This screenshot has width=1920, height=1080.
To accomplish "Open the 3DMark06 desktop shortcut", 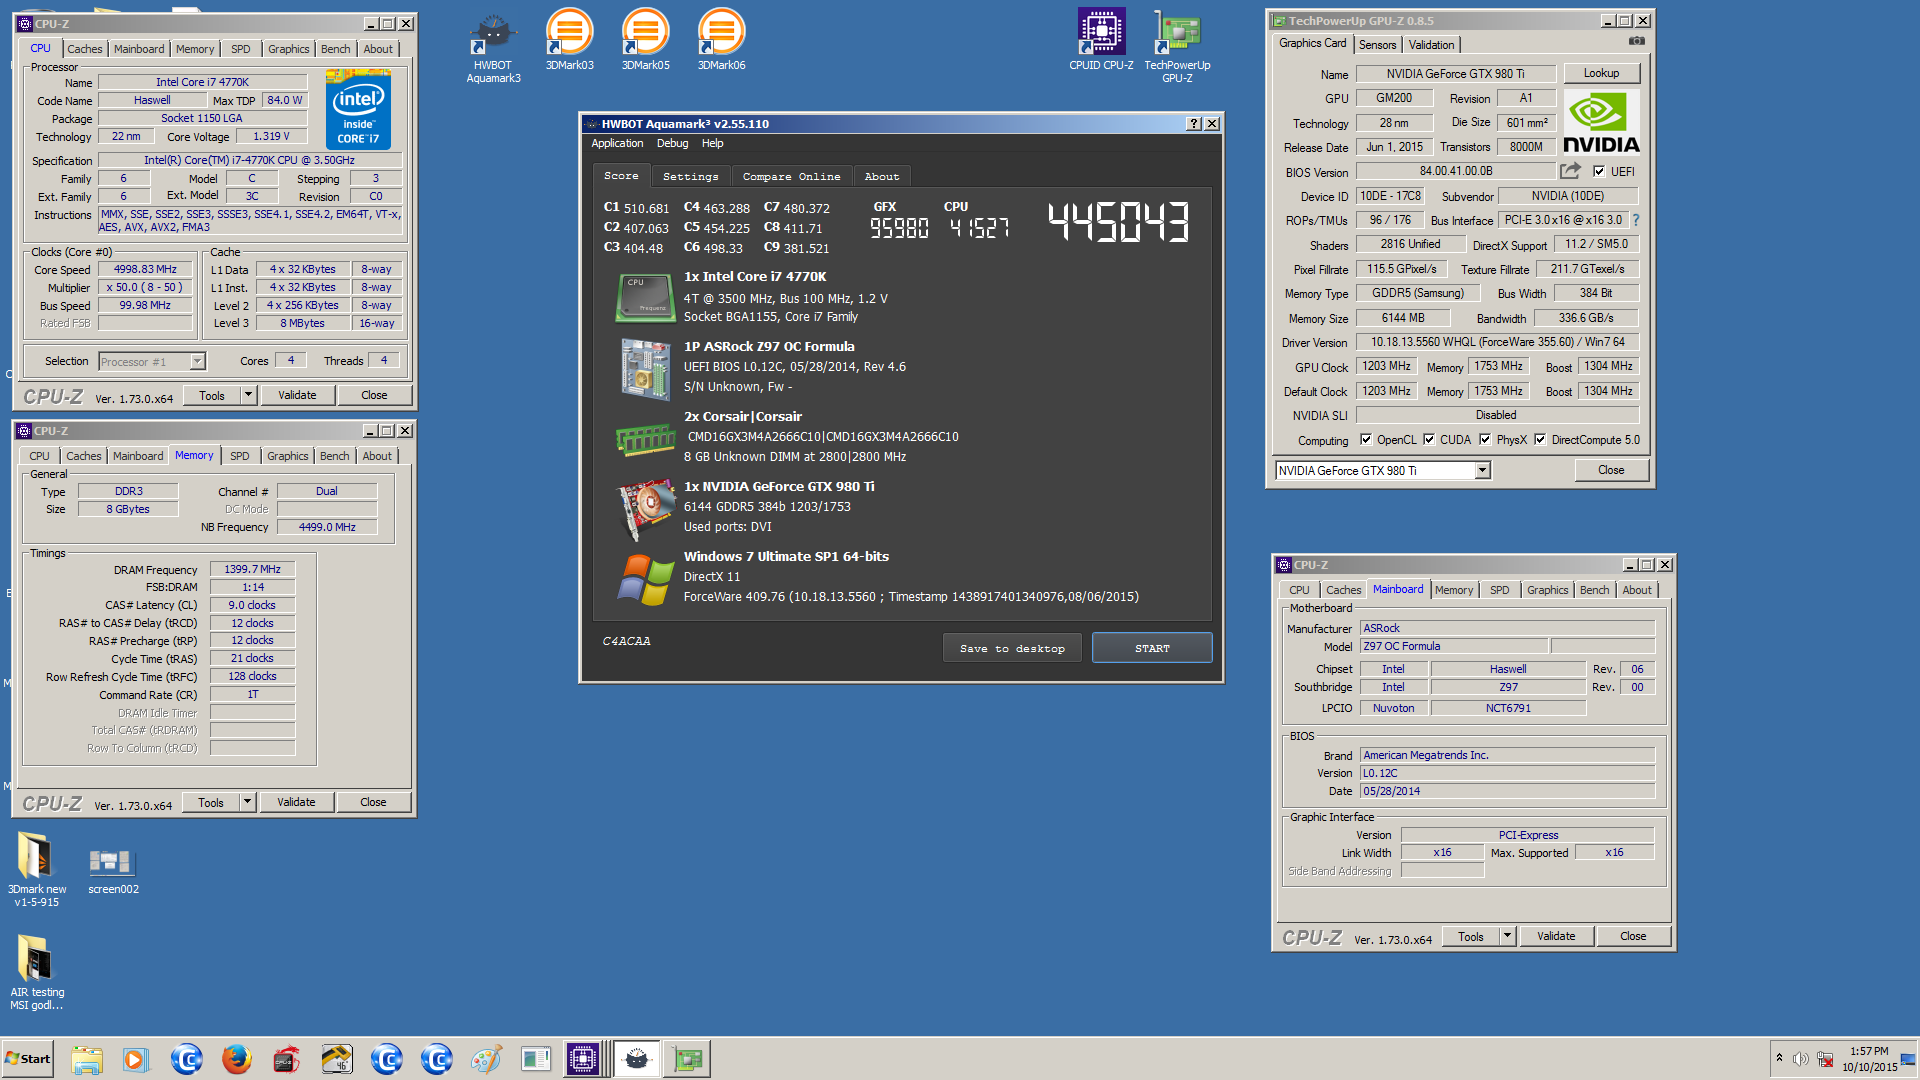I will tap(721, 40).
